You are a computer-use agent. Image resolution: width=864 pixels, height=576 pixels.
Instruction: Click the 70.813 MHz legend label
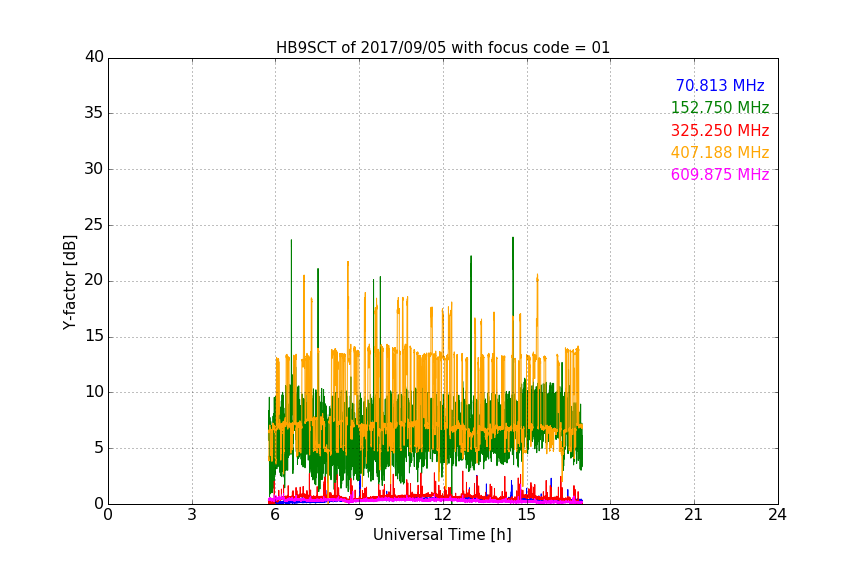pos(720,85)
